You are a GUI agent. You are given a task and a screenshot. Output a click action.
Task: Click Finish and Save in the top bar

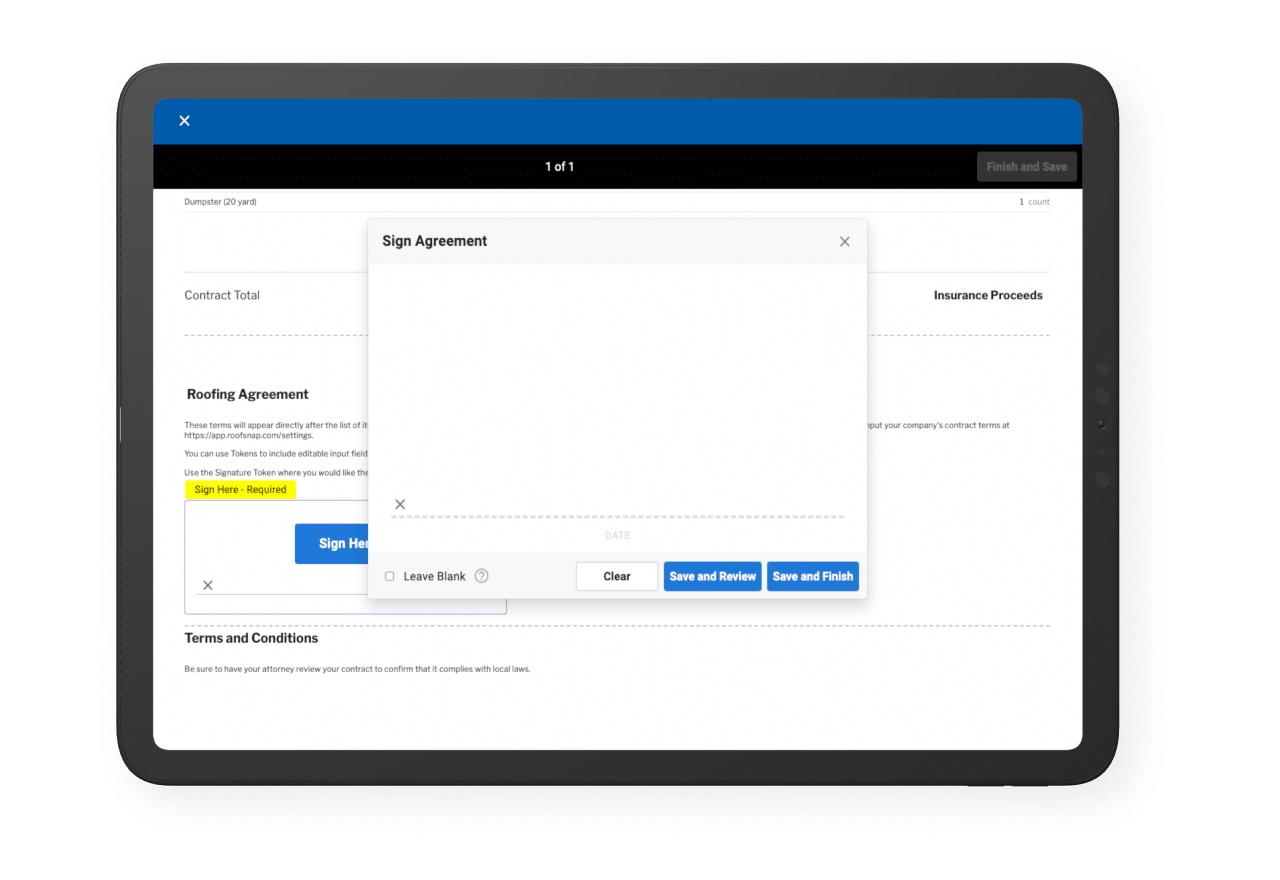(1026, 166)
